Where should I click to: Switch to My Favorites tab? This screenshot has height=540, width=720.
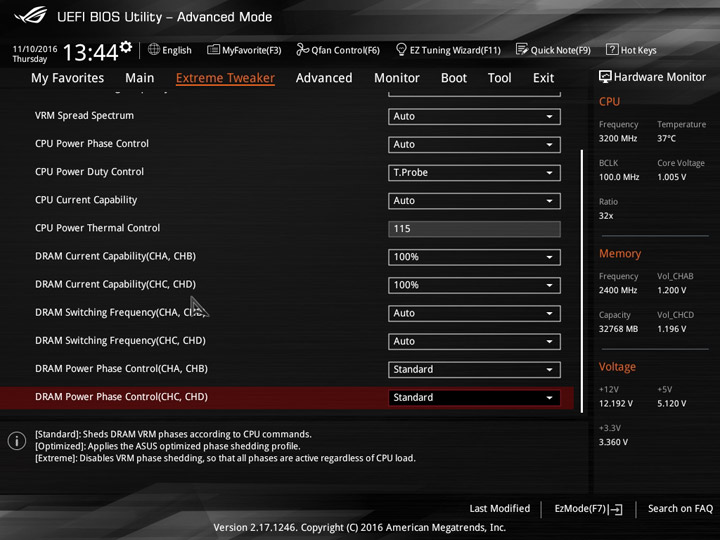tap(68, 78)
